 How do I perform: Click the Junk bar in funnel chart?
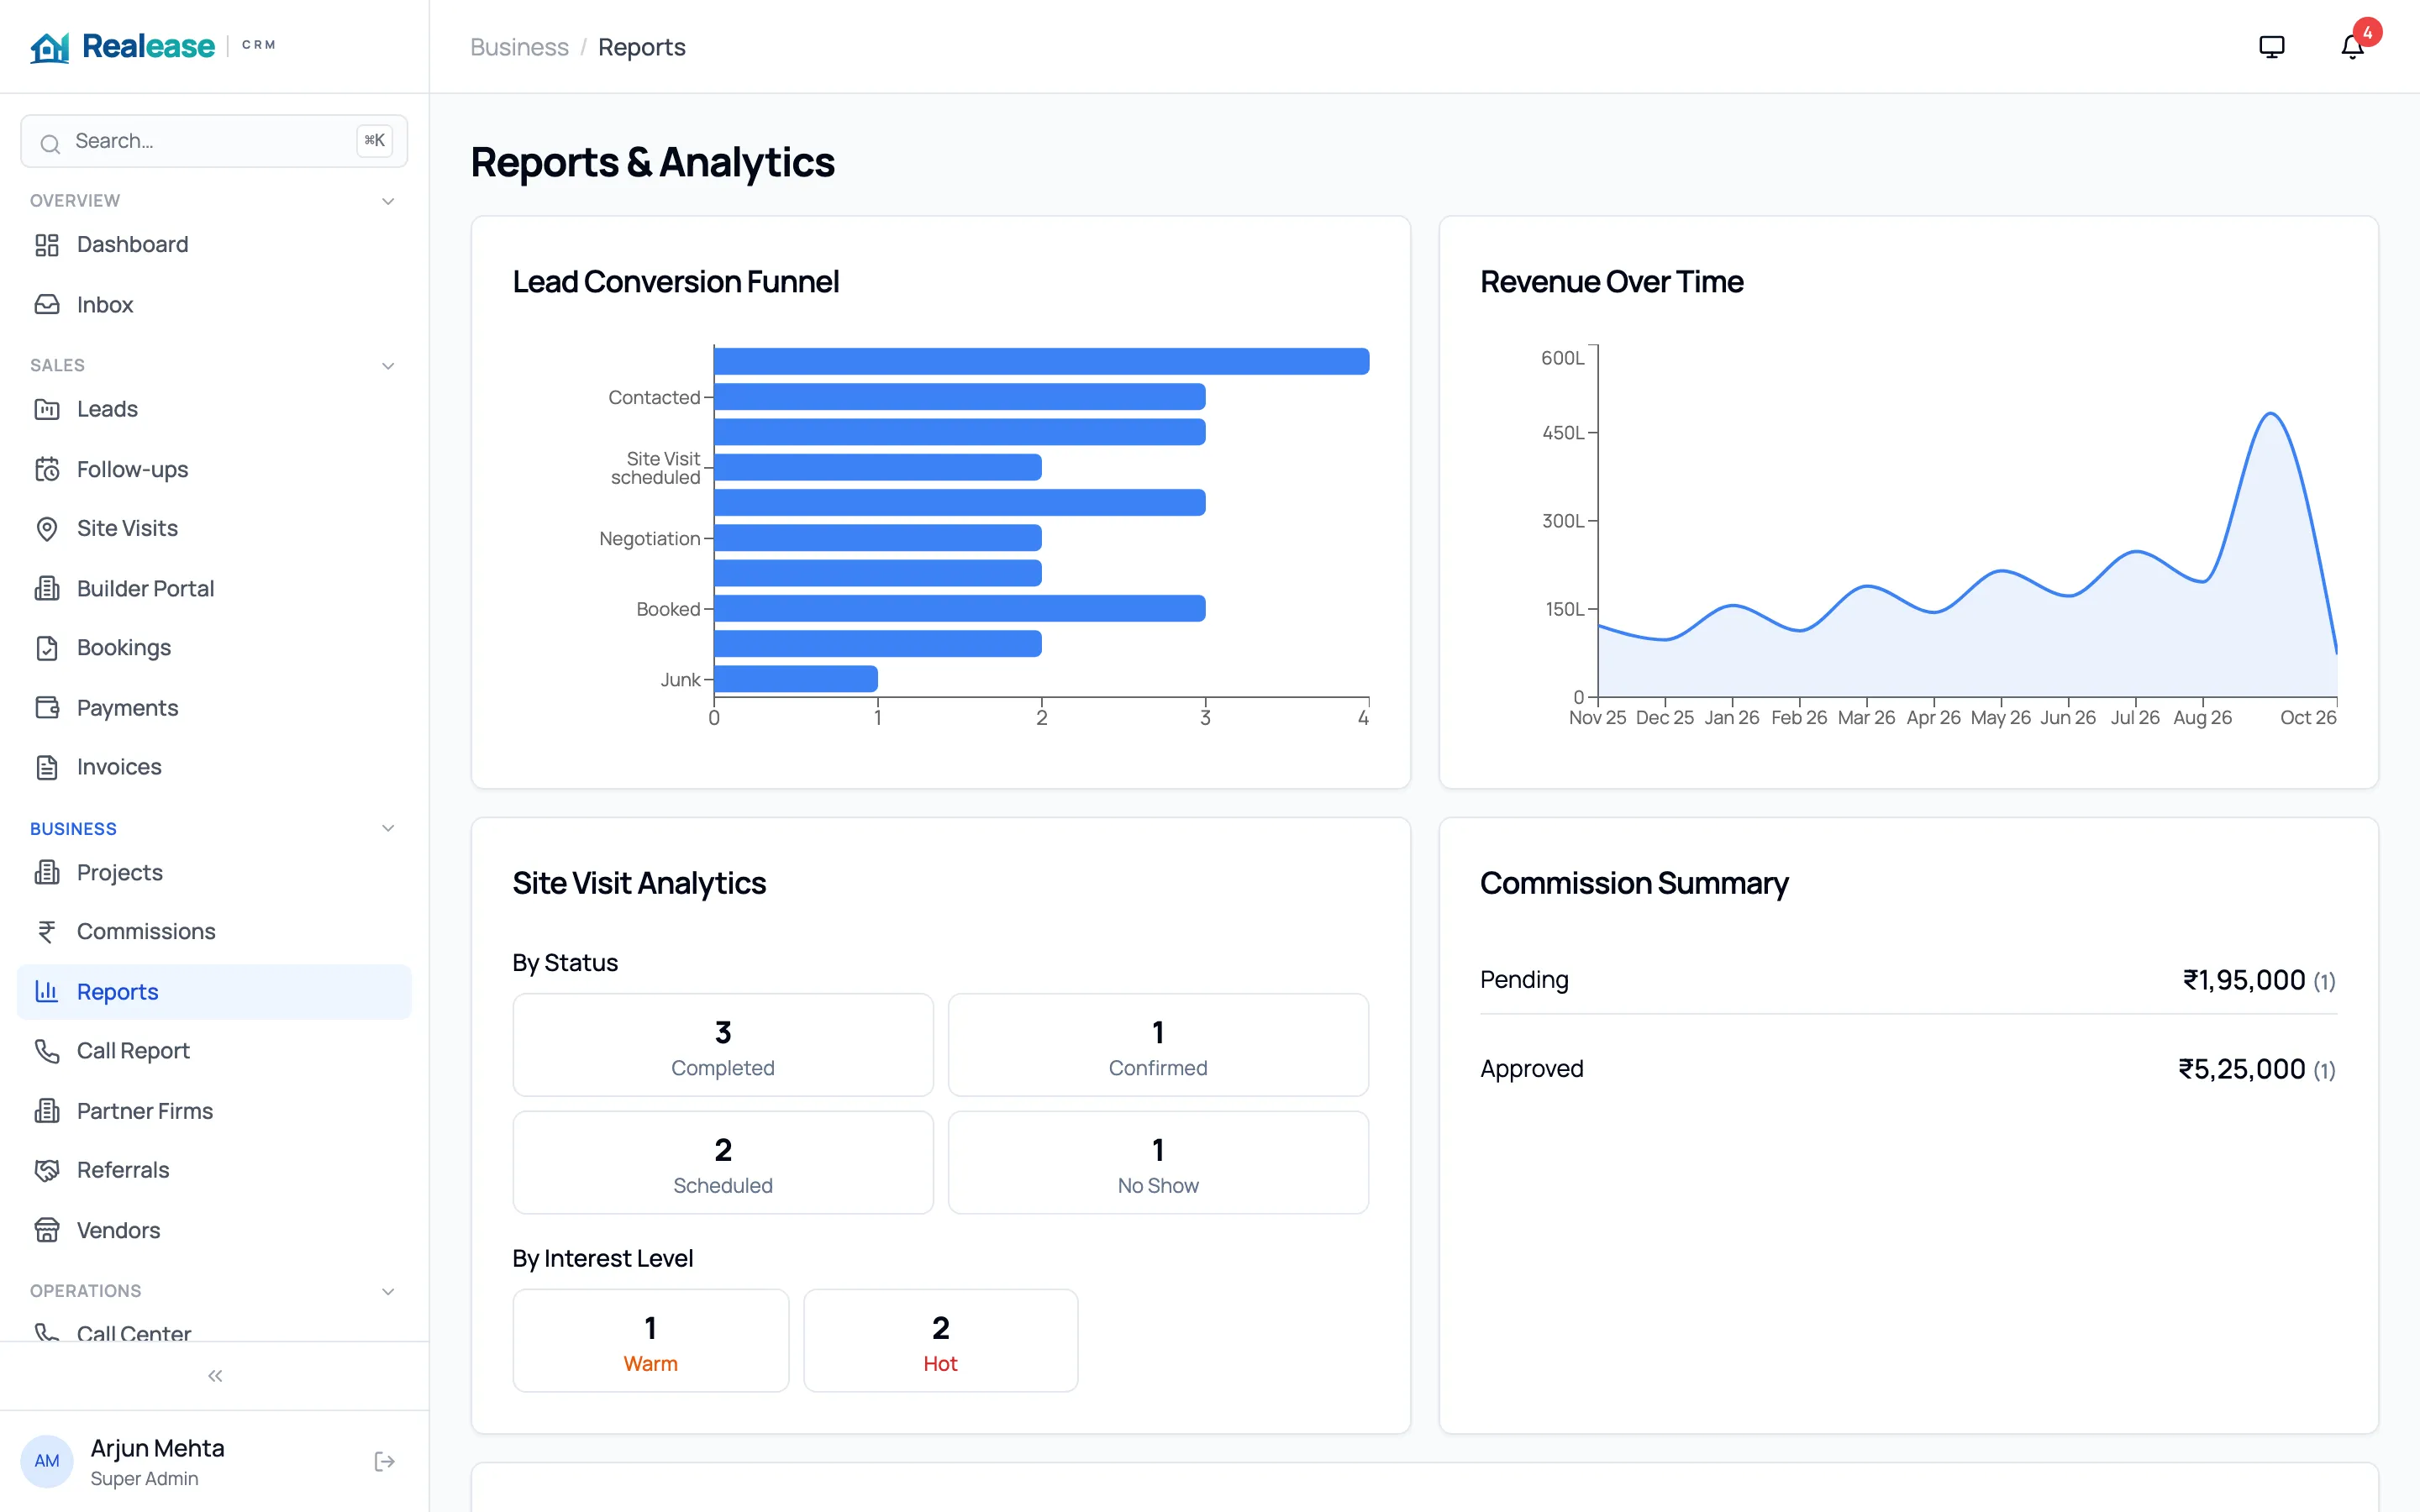point(796,679)
